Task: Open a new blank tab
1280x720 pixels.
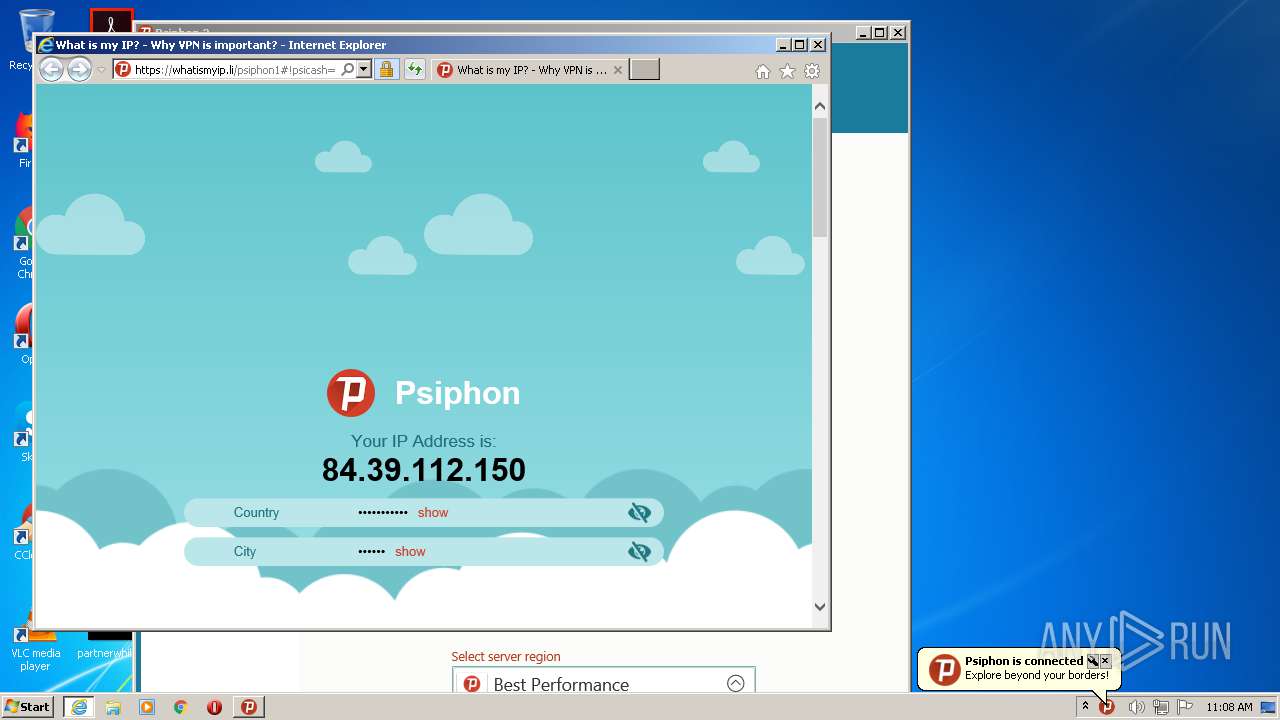Action: coord(645,70)
